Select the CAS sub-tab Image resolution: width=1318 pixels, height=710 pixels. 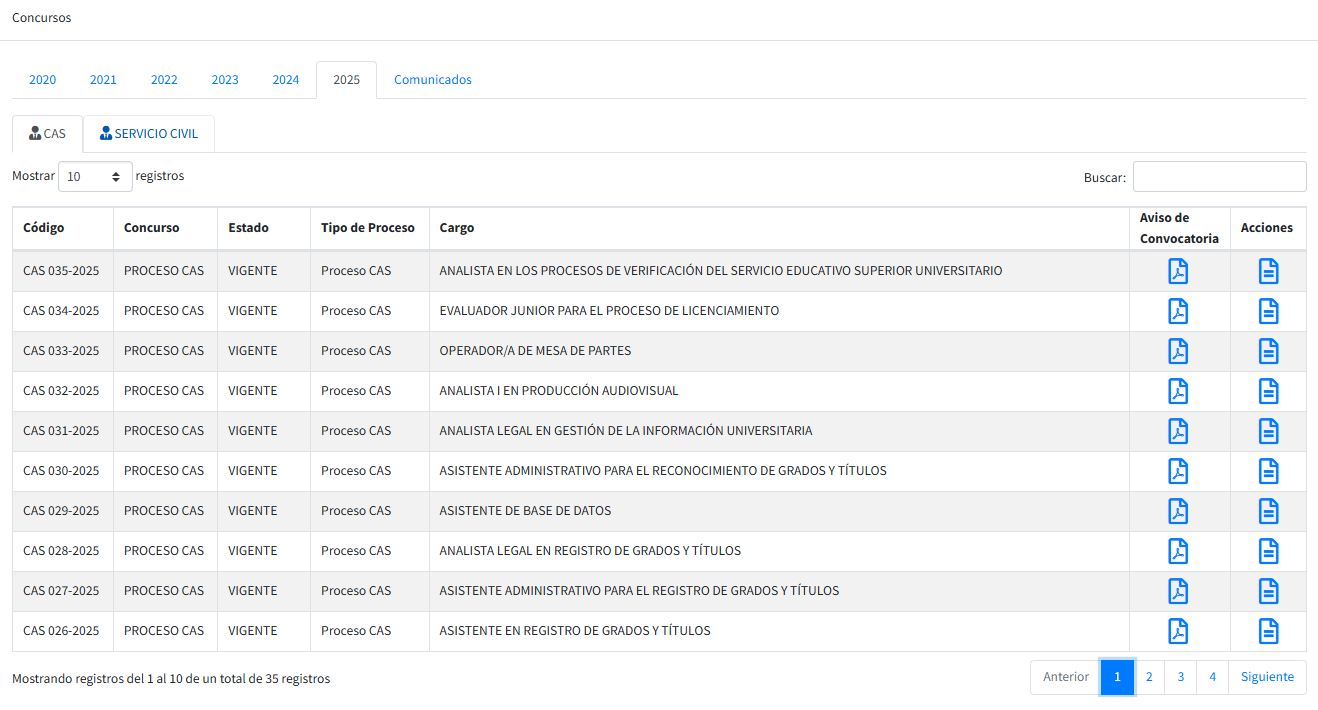(x=47, y=134)
